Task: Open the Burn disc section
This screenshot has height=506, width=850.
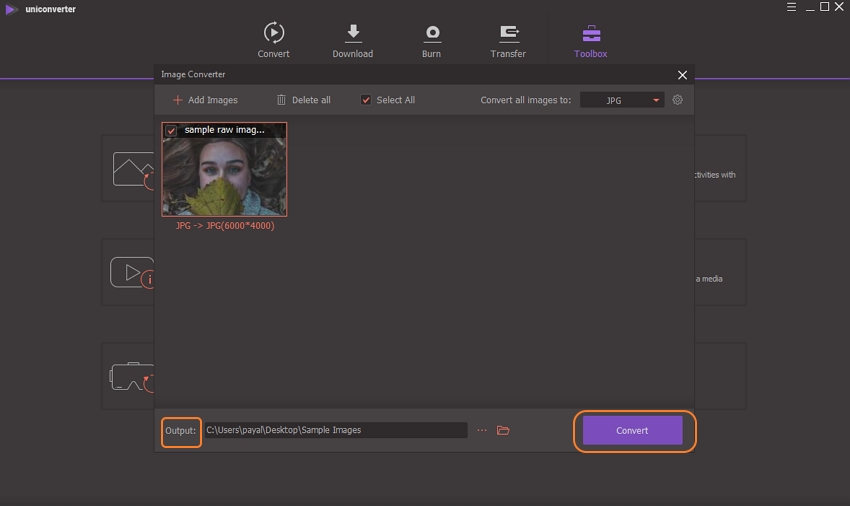Action: tap(431, 40)
